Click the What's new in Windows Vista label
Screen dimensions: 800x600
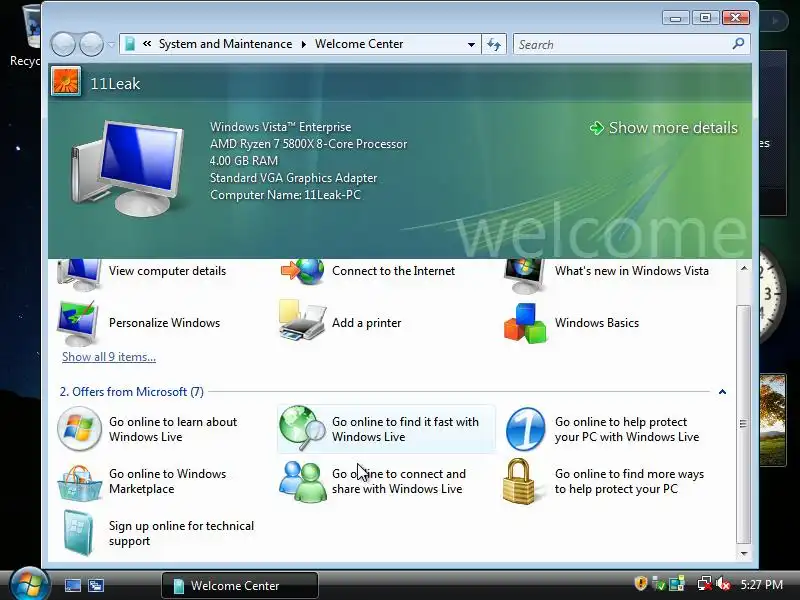[x=632, y=270]
